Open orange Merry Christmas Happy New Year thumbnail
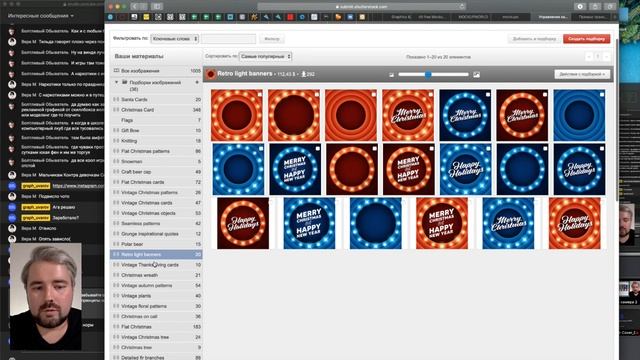The width and height of the screenshot is (640, 360). pyautogui.click(x=442, y=223)
